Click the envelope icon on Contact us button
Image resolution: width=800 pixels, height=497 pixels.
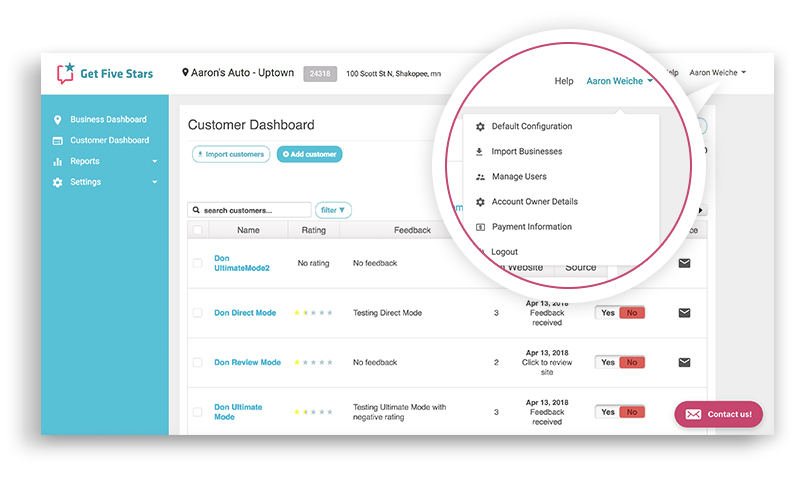693,414
